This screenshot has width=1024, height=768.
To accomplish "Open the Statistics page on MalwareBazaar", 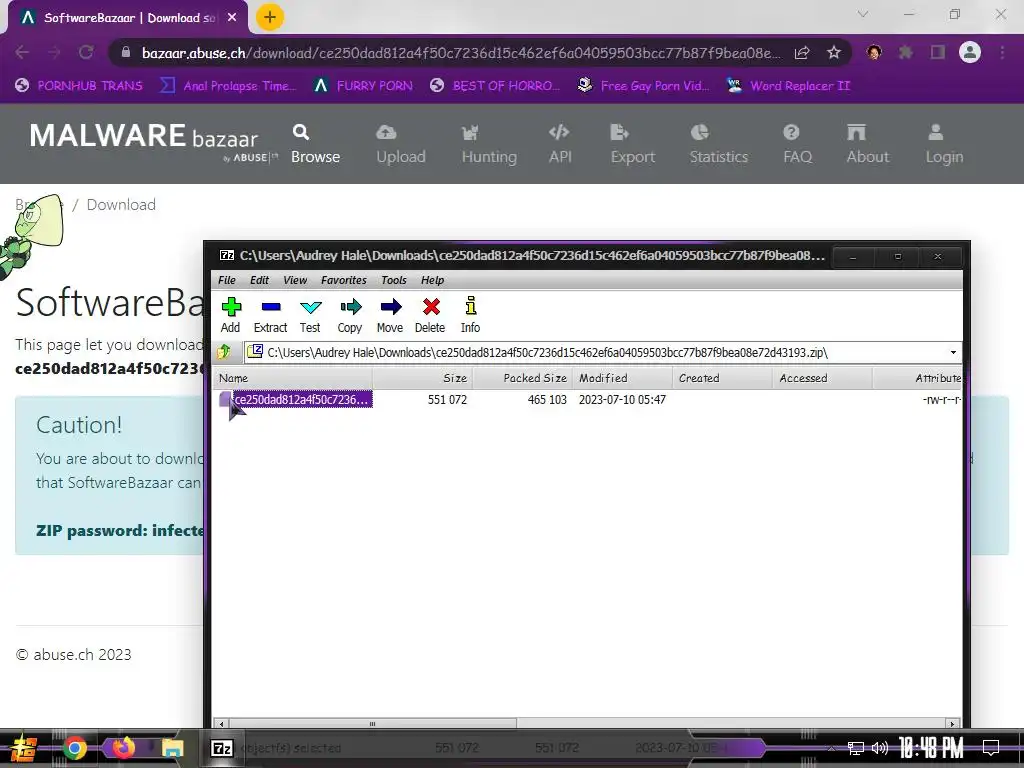I will coord(718,144).
